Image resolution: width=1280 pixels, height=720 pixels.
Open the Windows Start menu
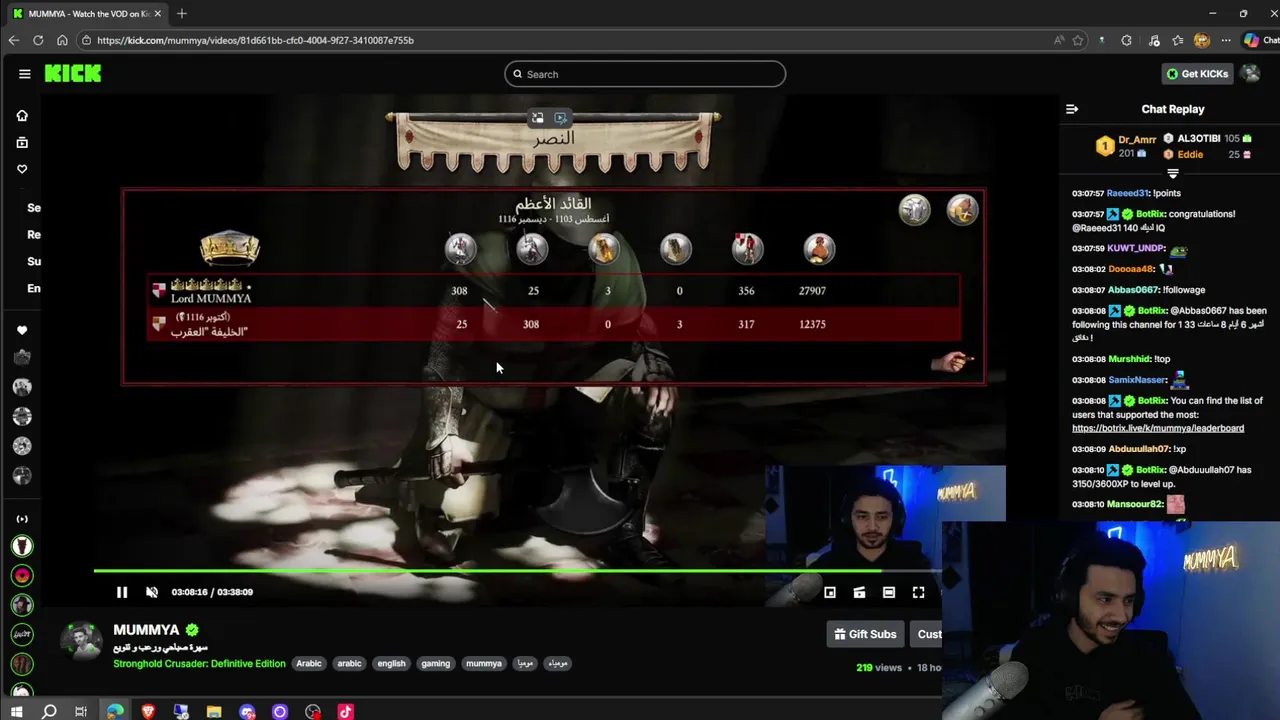pyautogui.click(x=16, y=712)
